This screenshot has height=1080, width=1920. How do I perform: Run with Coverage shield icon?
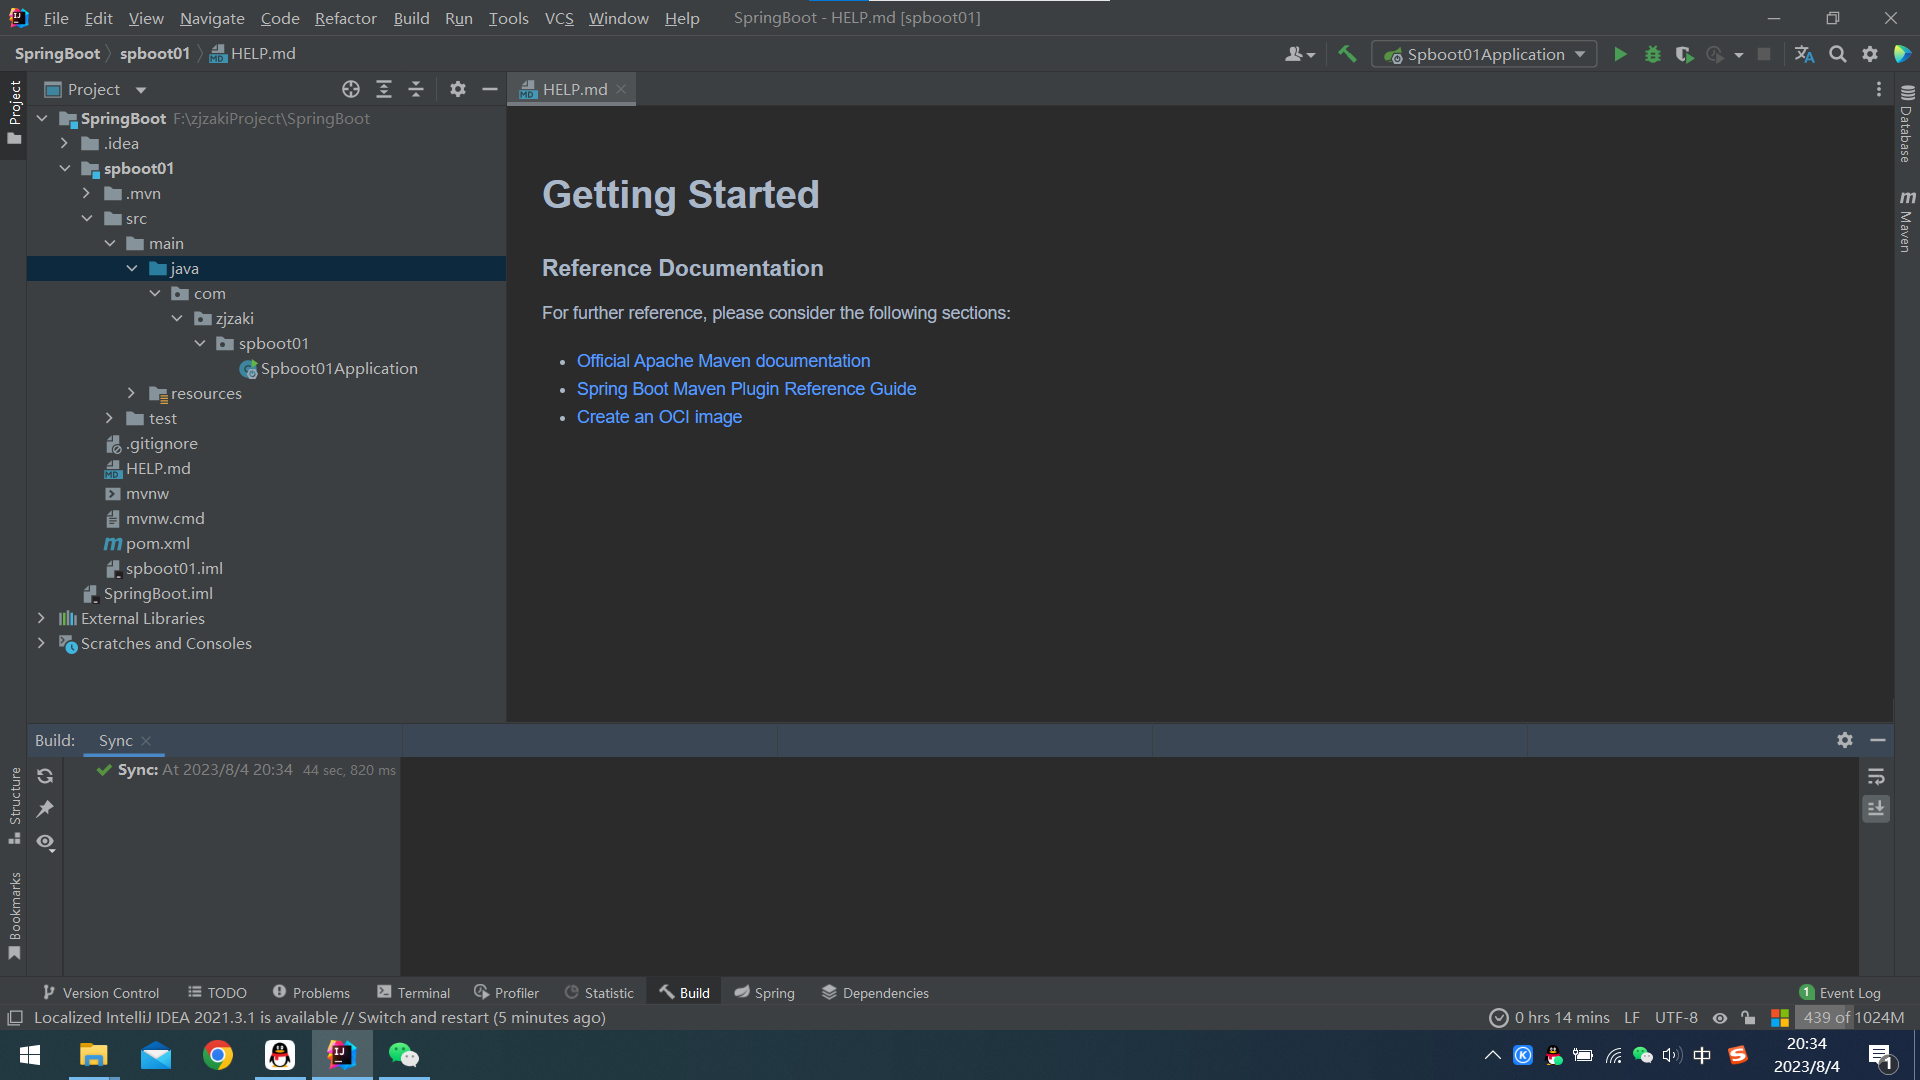(x=1684, y=54)
